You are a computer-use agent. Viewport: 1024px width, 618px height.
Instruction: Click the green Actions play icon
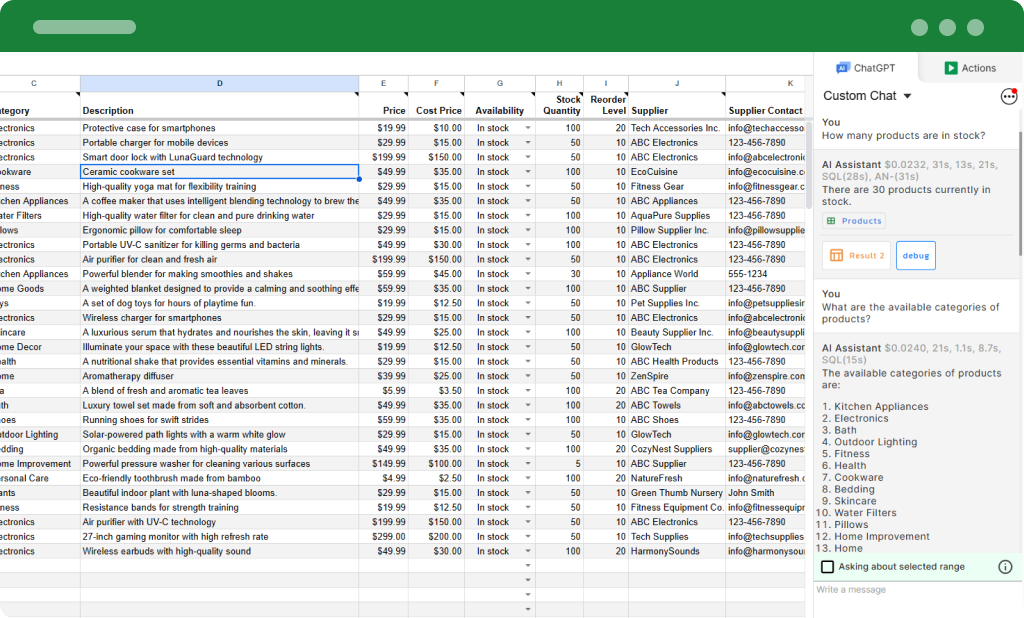click(951, 68)
